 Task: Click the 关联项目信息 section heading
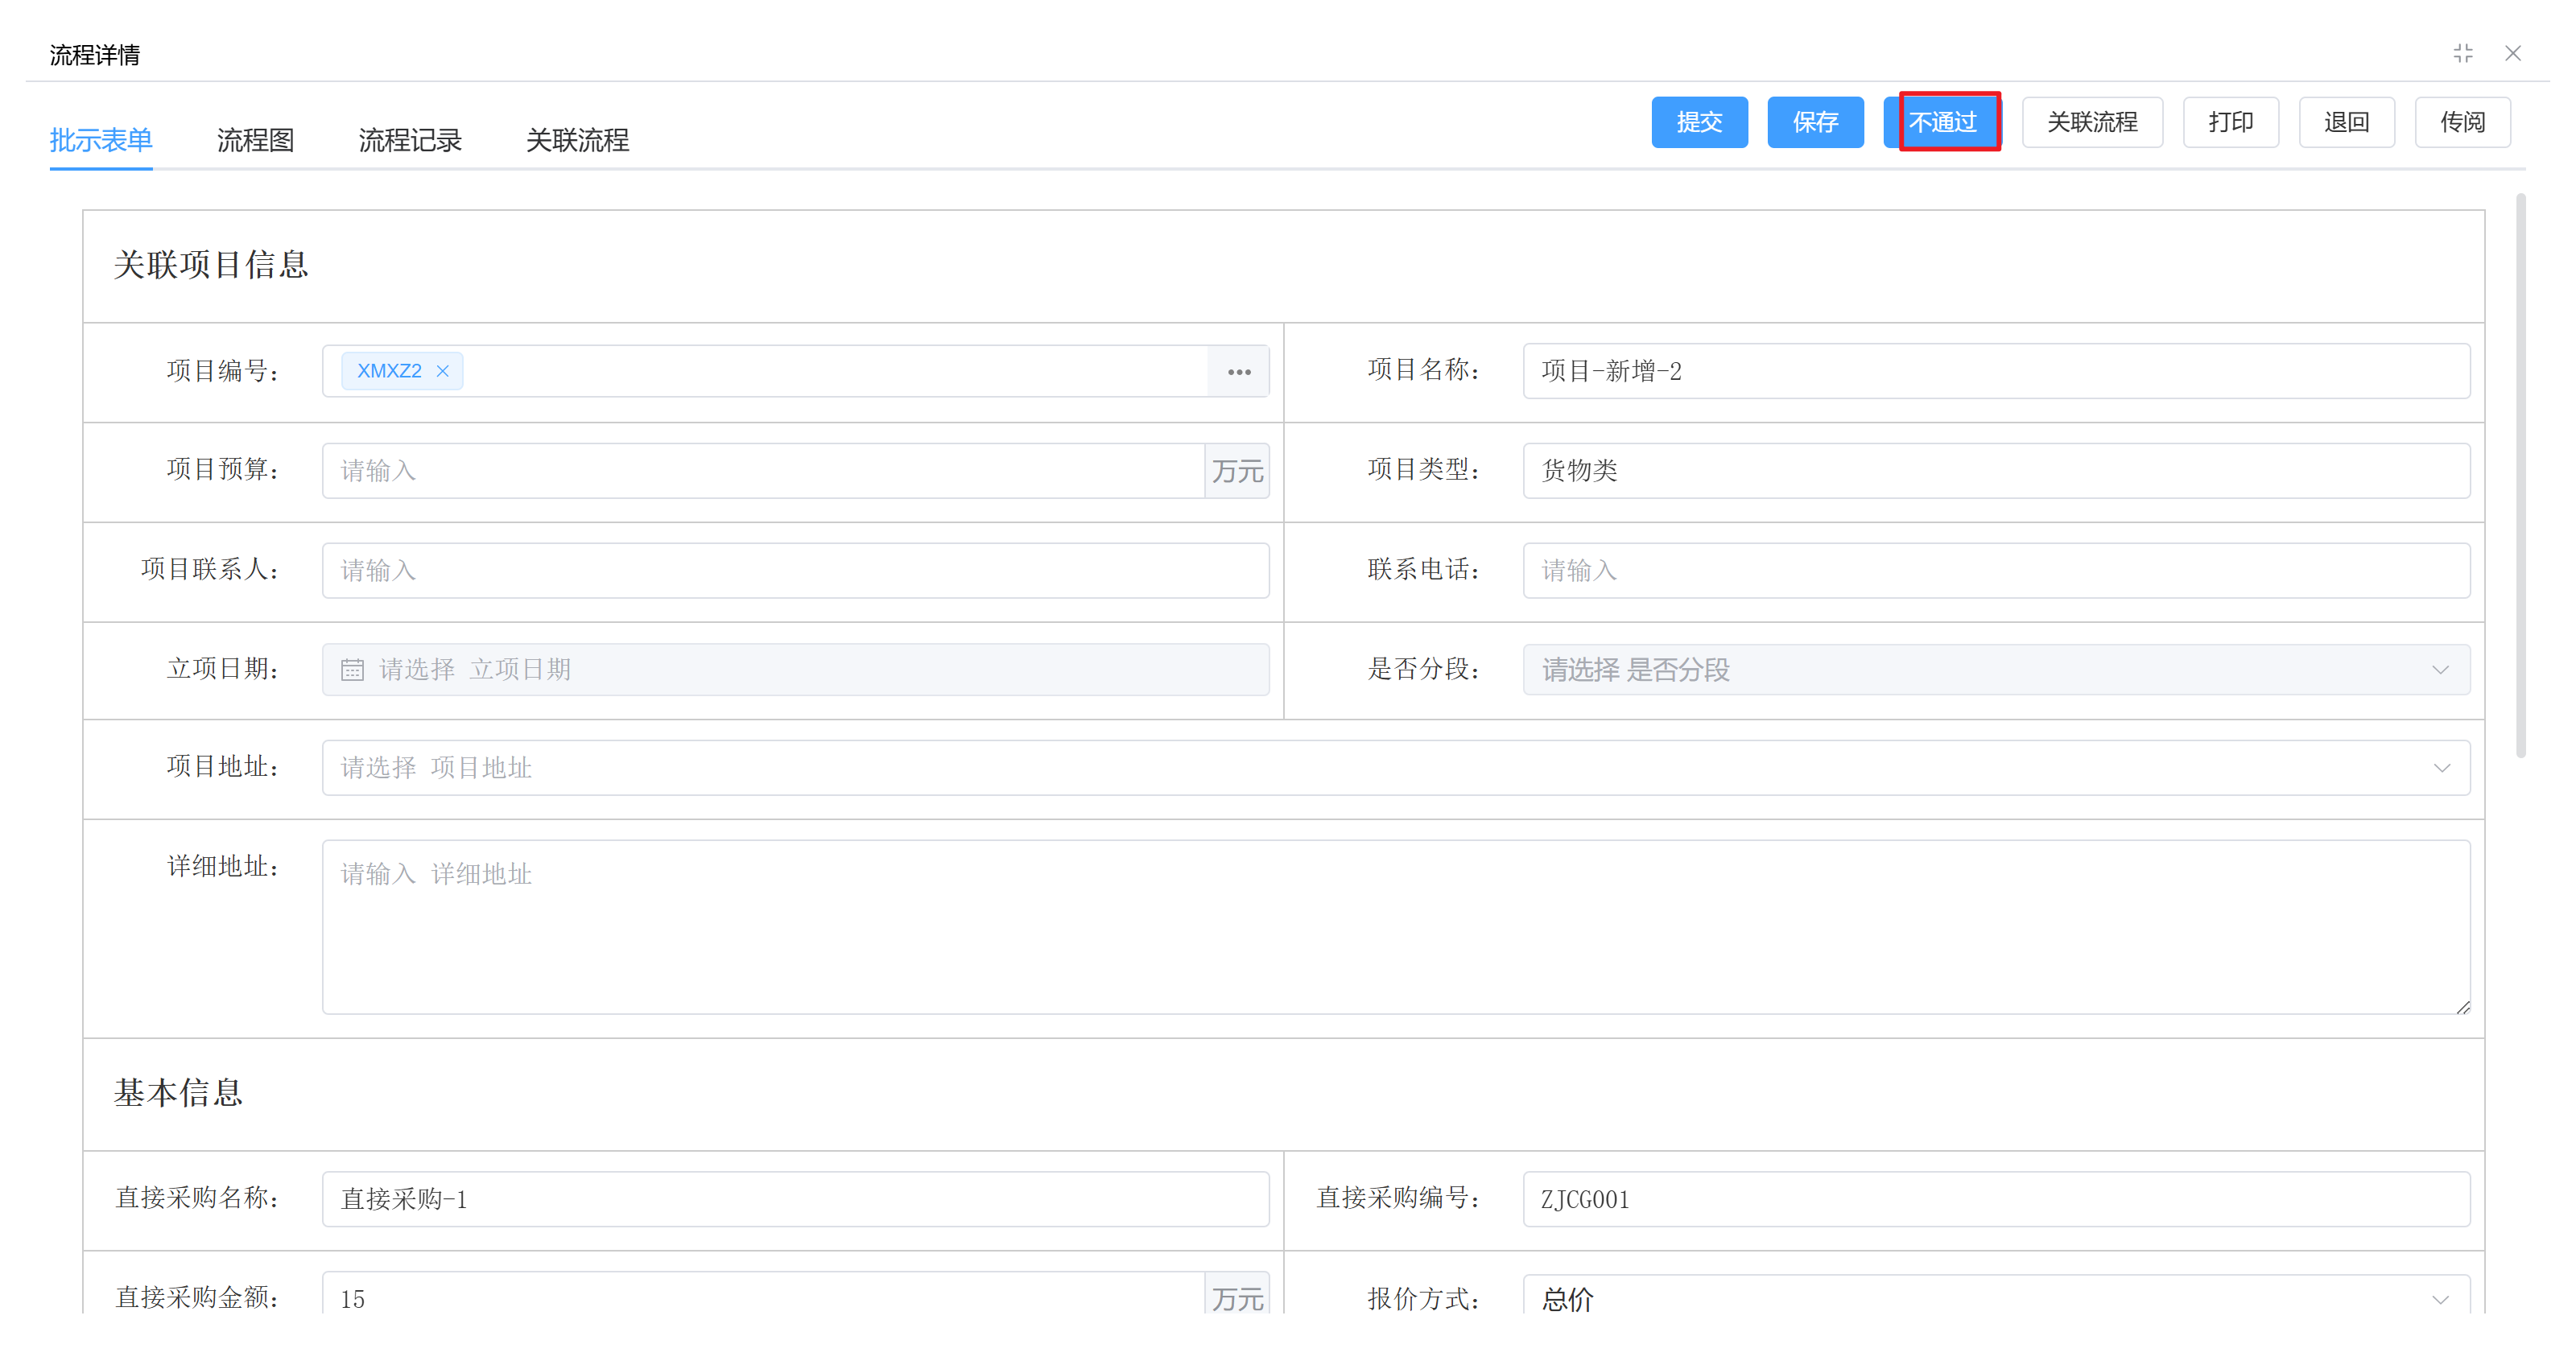pyautogui.click(x=211, y=265)
